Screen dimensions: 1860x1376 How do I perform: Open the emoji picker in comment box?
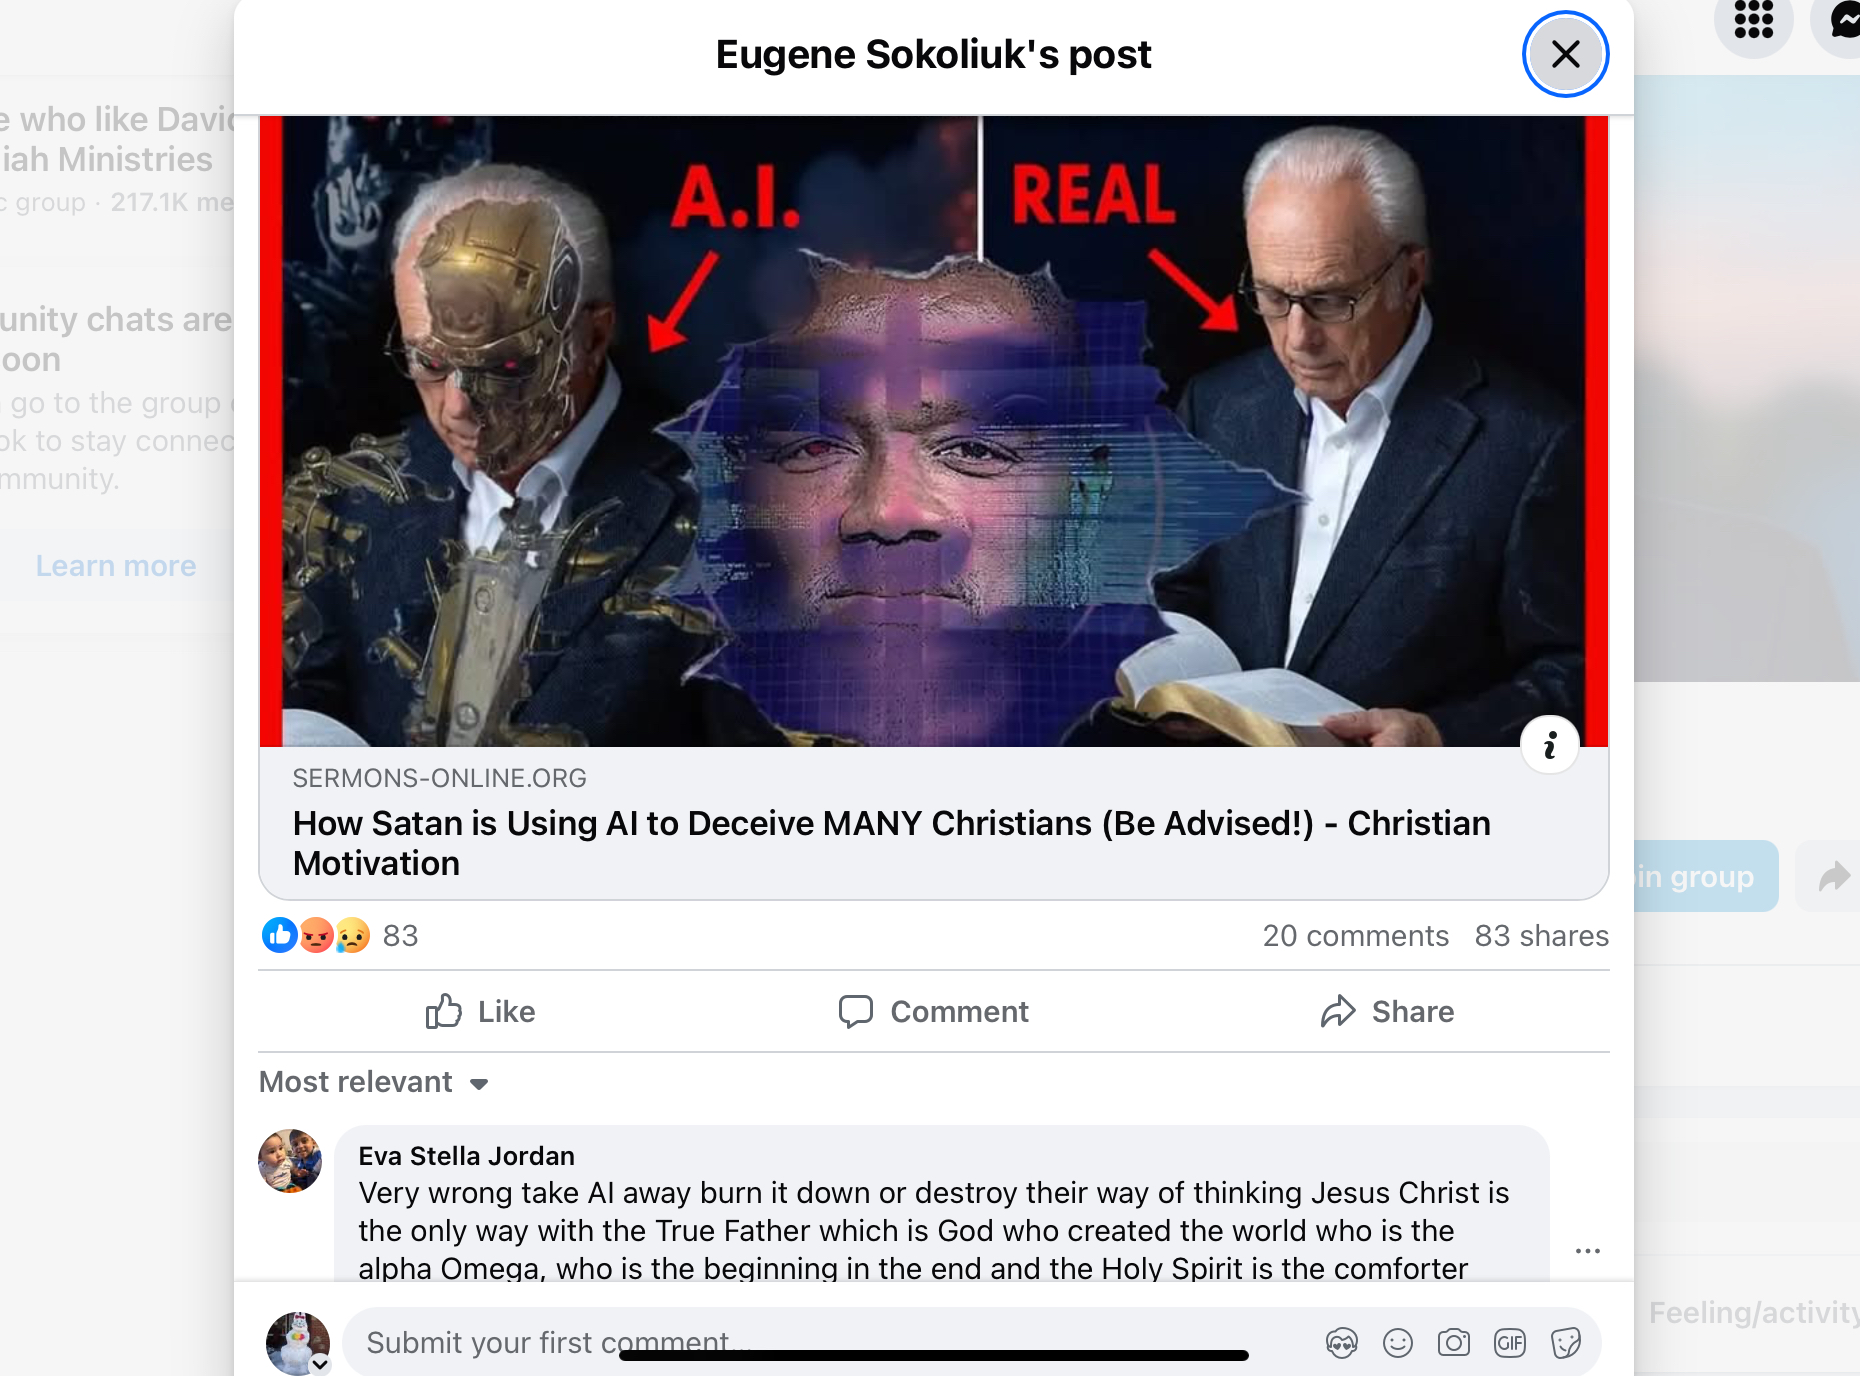(x=1398, y=1342)
